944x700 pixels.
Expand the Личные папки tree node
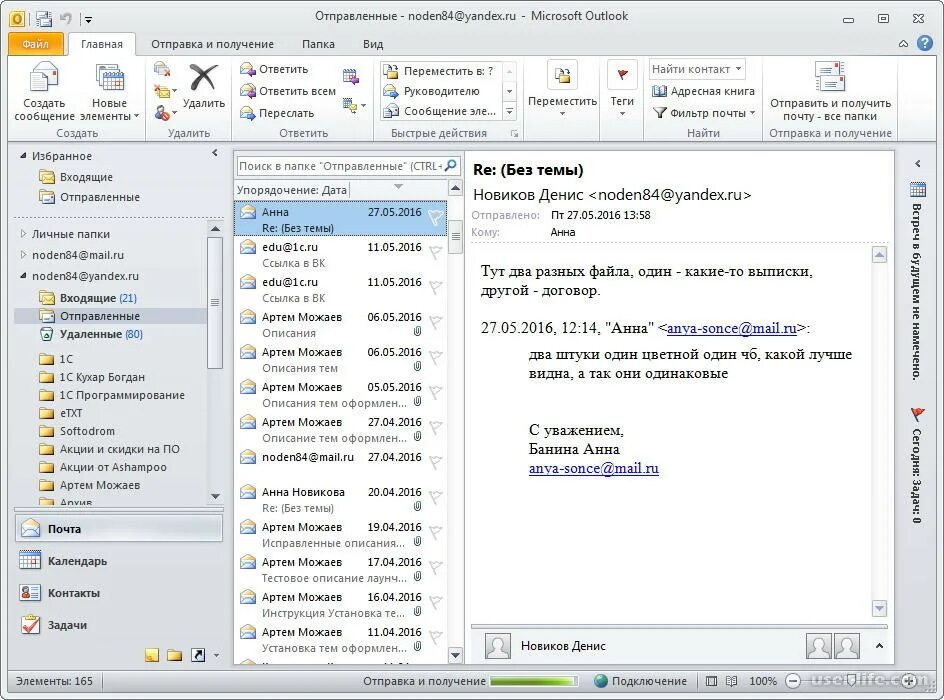[23, 234]
